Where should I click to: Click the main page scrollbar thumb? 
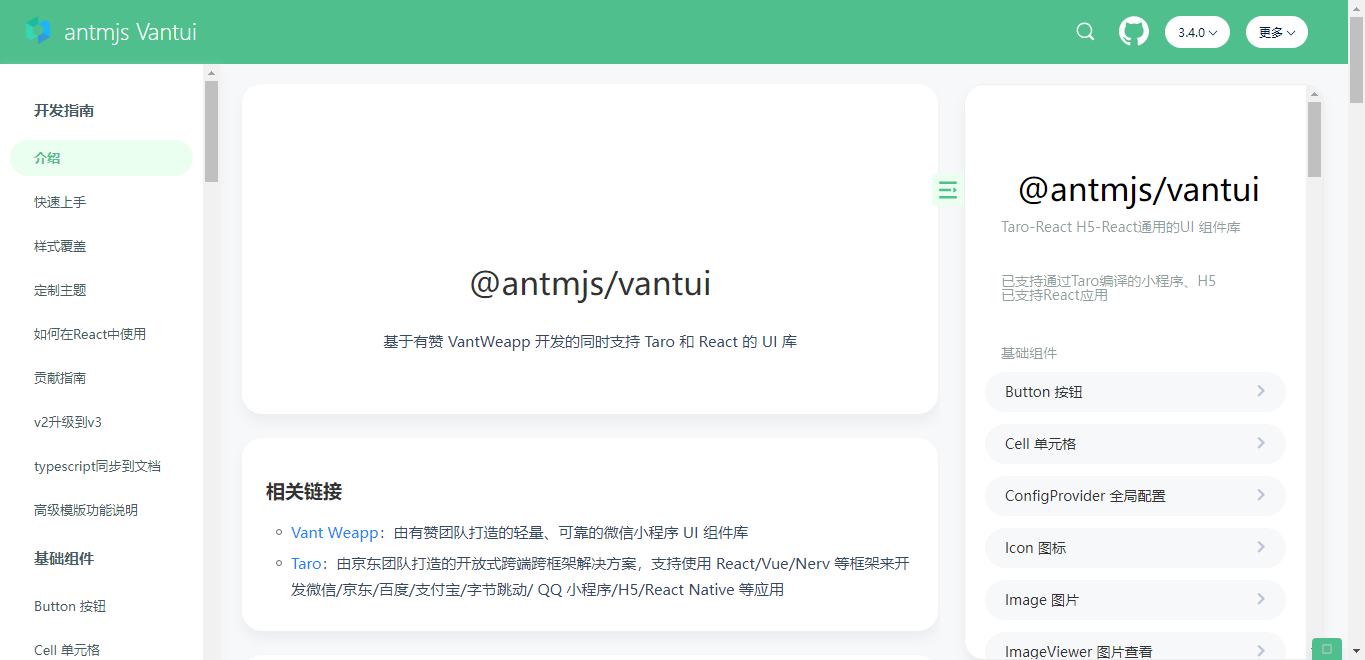coord(1356,60)
